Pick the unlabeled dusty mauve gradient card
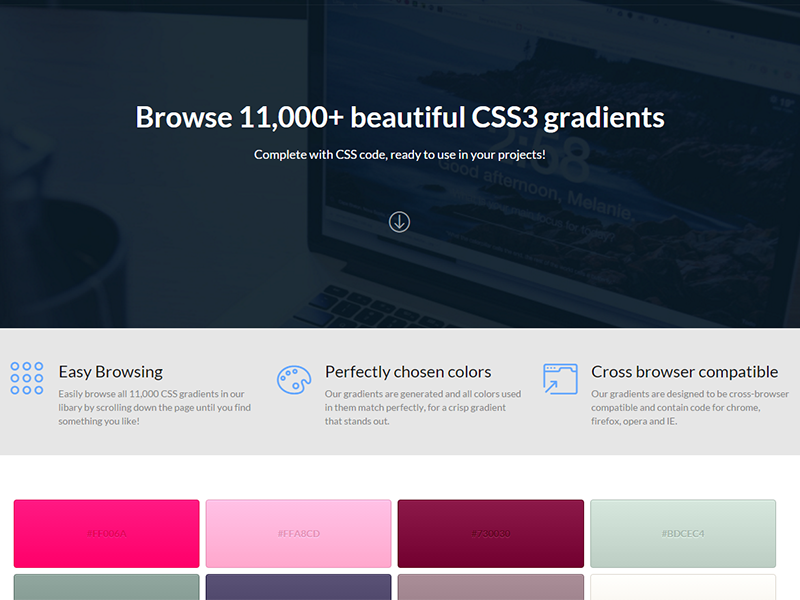 tap(491, 587)
